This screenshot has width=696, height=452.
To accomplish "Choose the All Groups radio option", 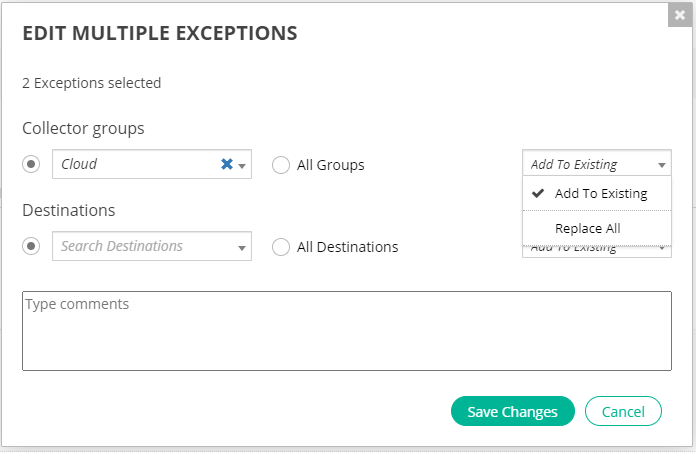I will 281,165.
